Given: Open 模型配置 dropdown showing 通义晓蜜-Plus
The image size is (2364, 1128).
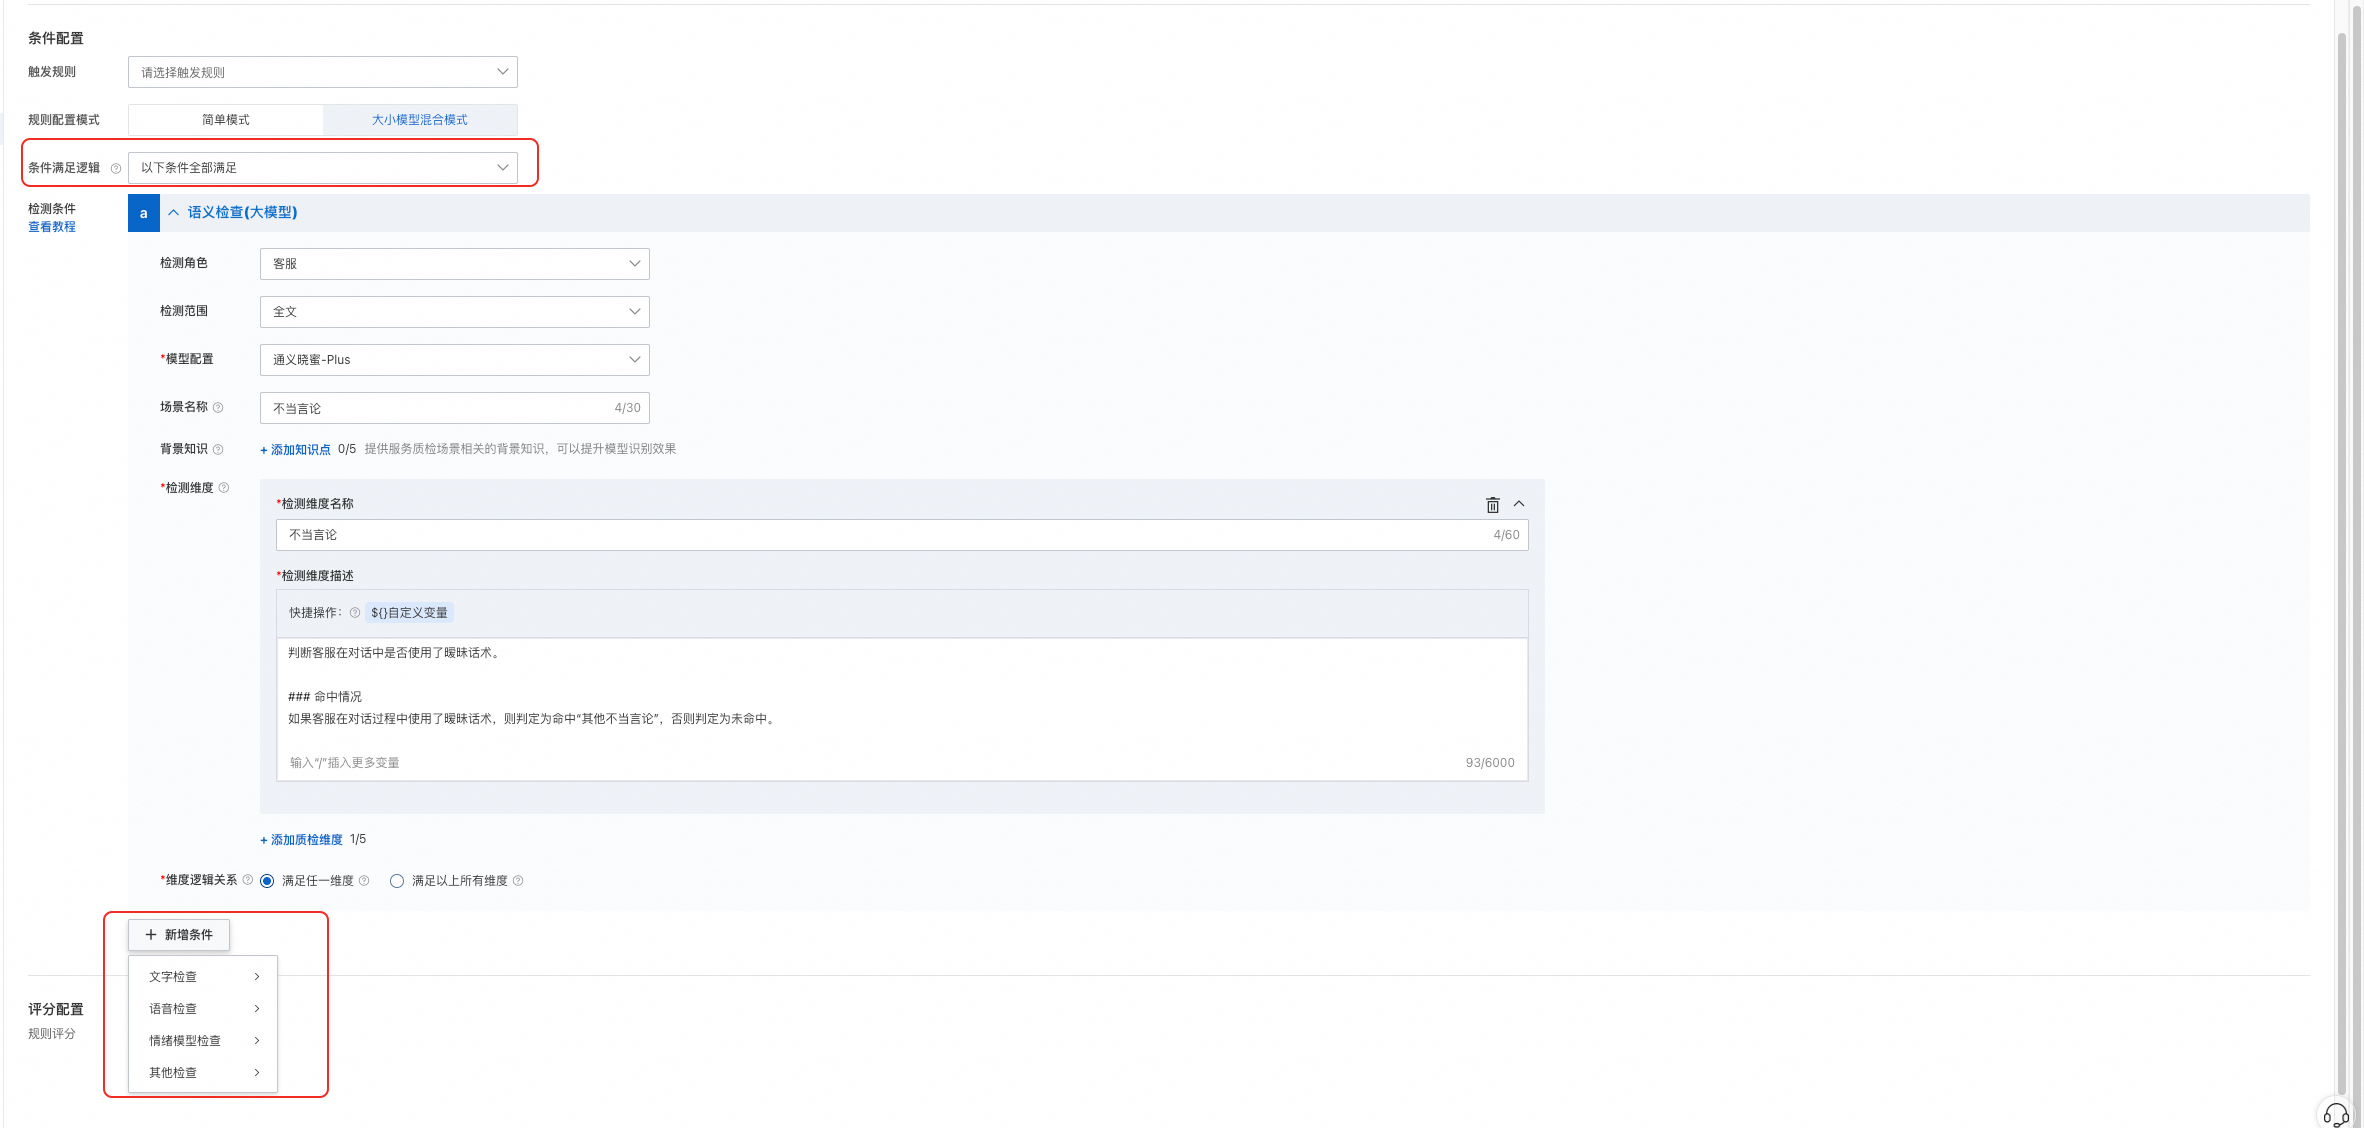Looking at the screenshot, I should (x=454, y=360).
